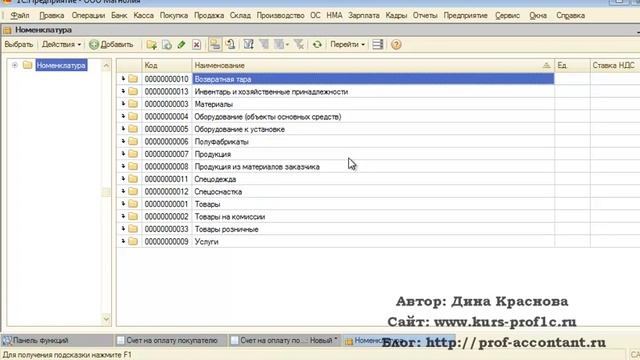The width and height of the screenshot is (640, 360).
Task: Click code 0000000033 cell
Action: (167, 229)
